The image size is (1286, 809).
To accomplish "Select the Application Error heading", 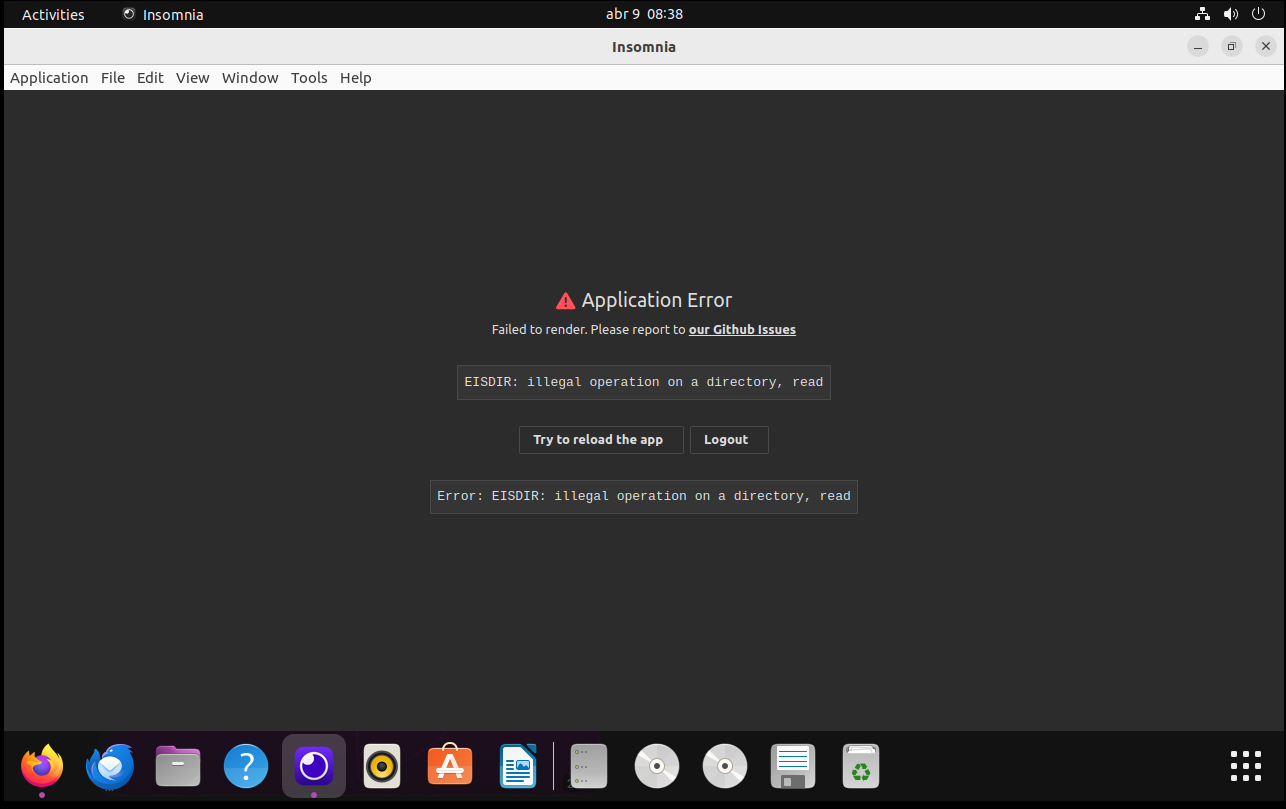I will (x=657, y=300).
